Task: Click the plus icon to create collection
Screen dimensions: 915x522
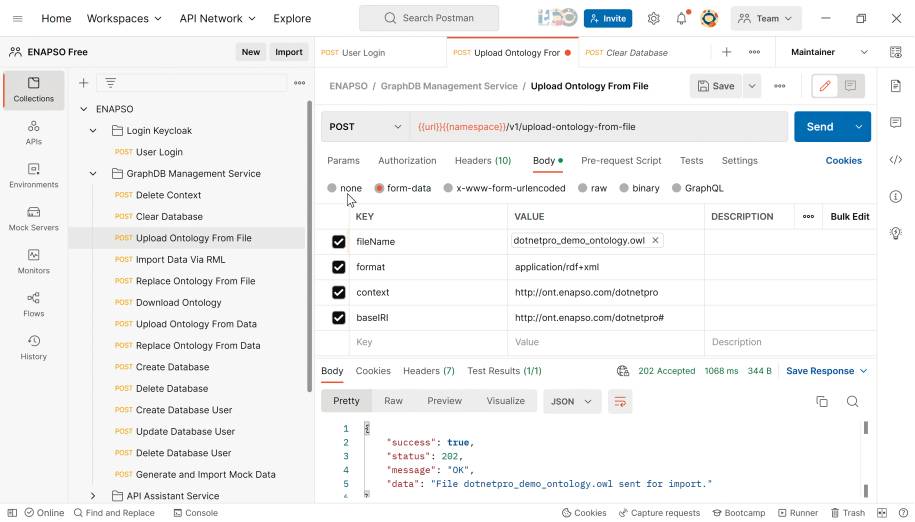Action: point(83,83)
